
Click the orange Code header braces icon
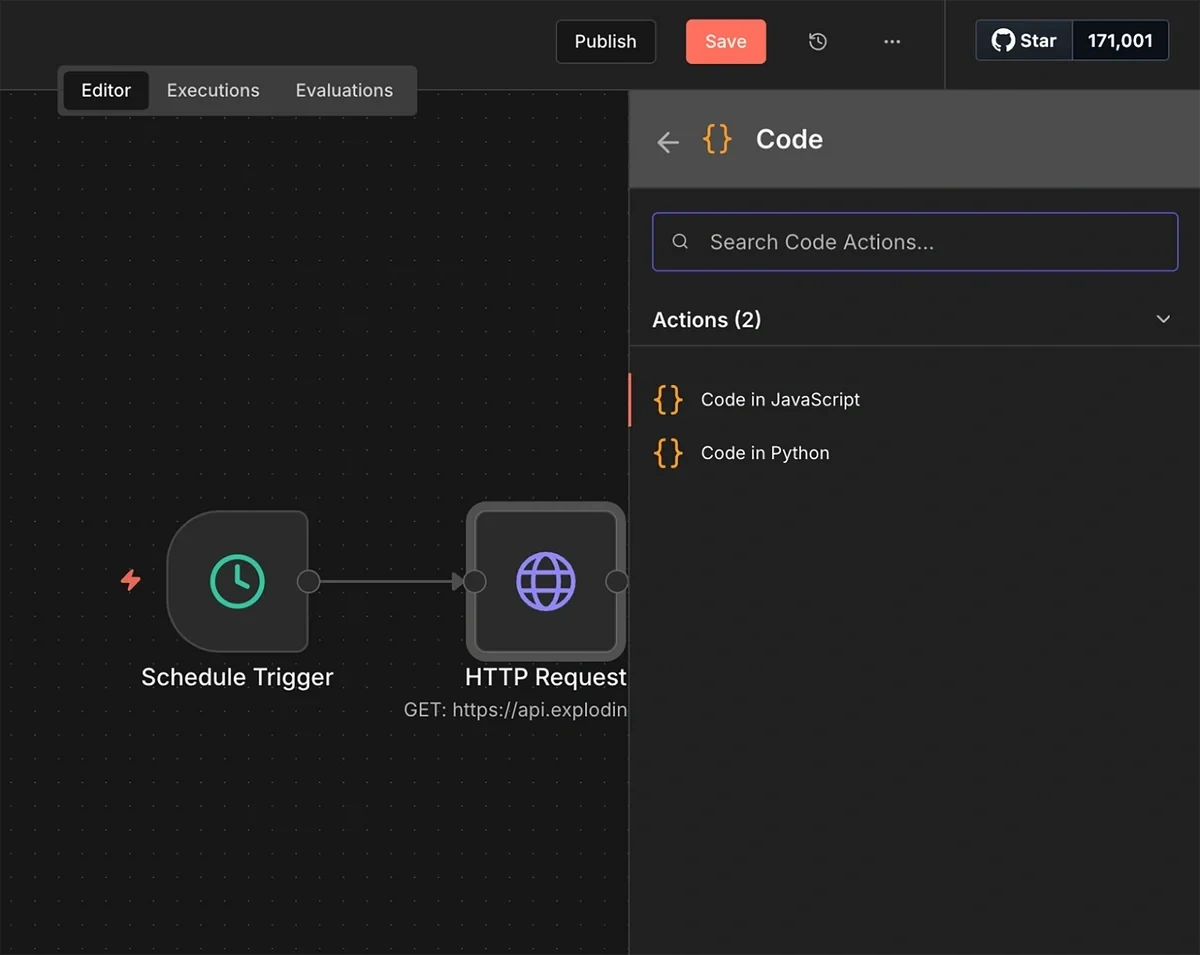coord(717,139)
